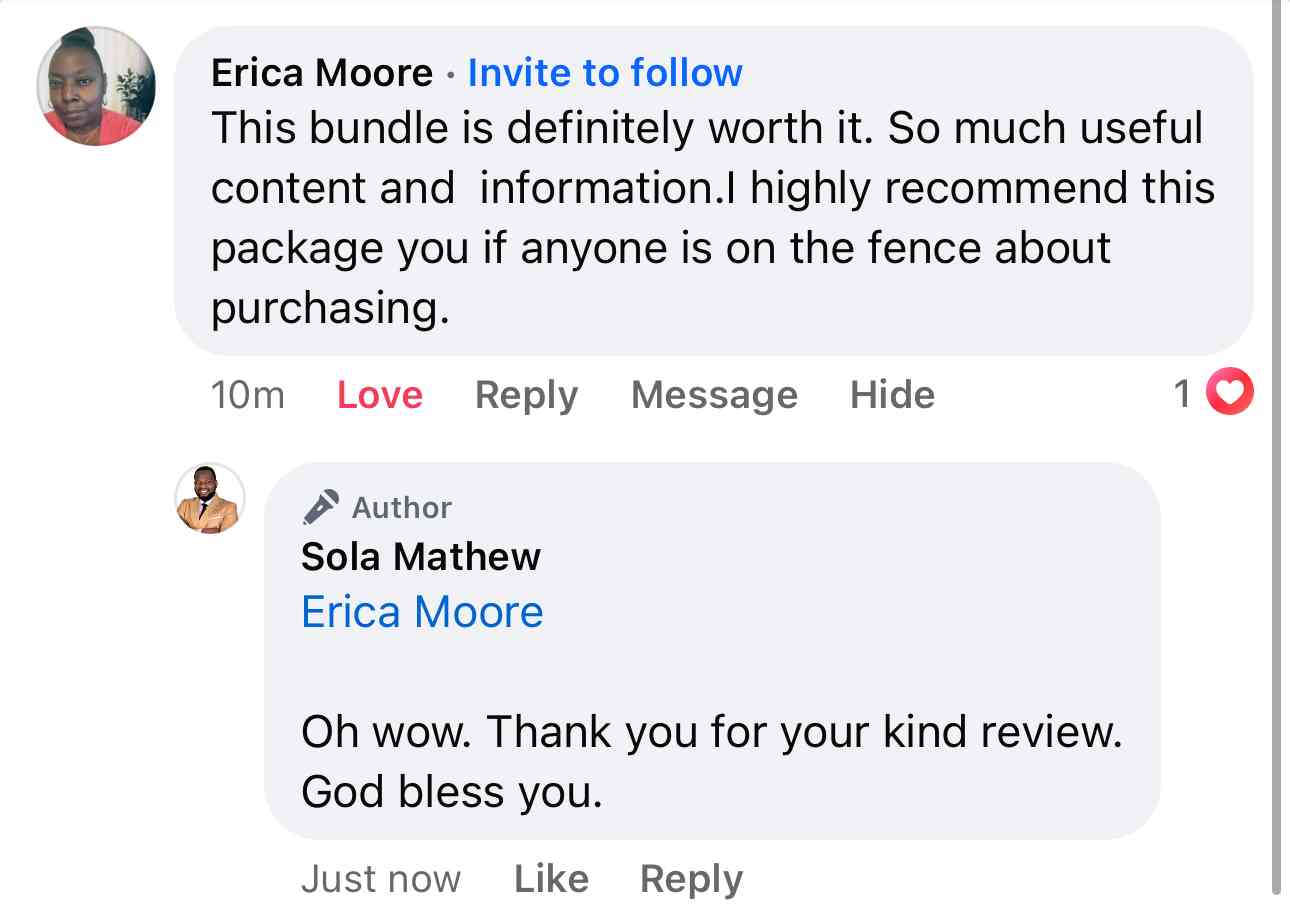Click the Invite to follow link

(604, 72)
